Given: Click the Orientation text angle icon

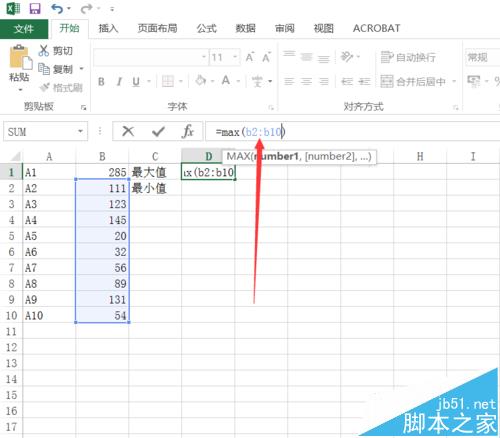Looking at the screenshot, I should (347, 57).
